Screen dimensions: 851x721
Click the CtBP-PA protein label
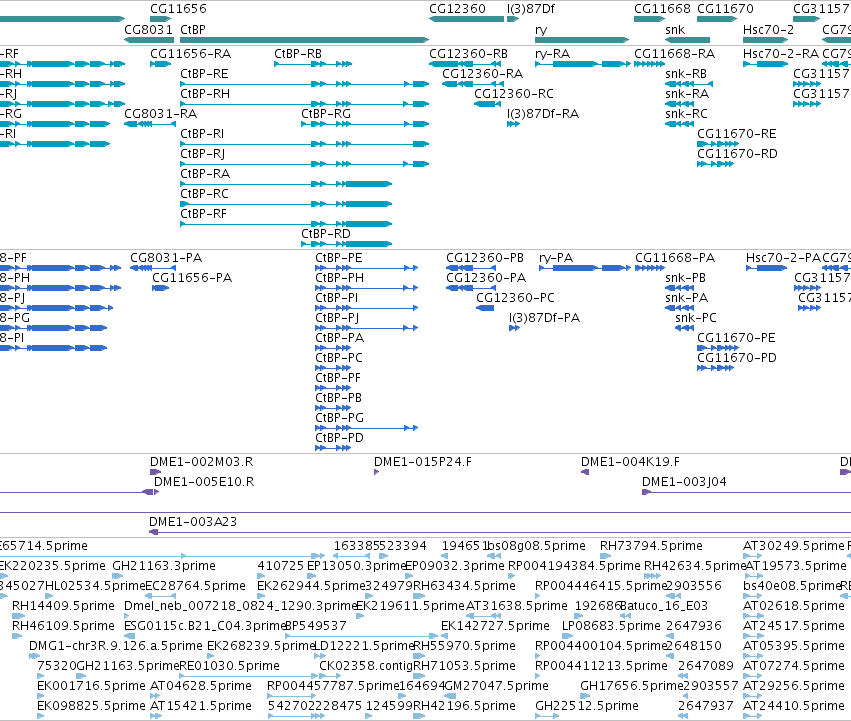(340, 338)
